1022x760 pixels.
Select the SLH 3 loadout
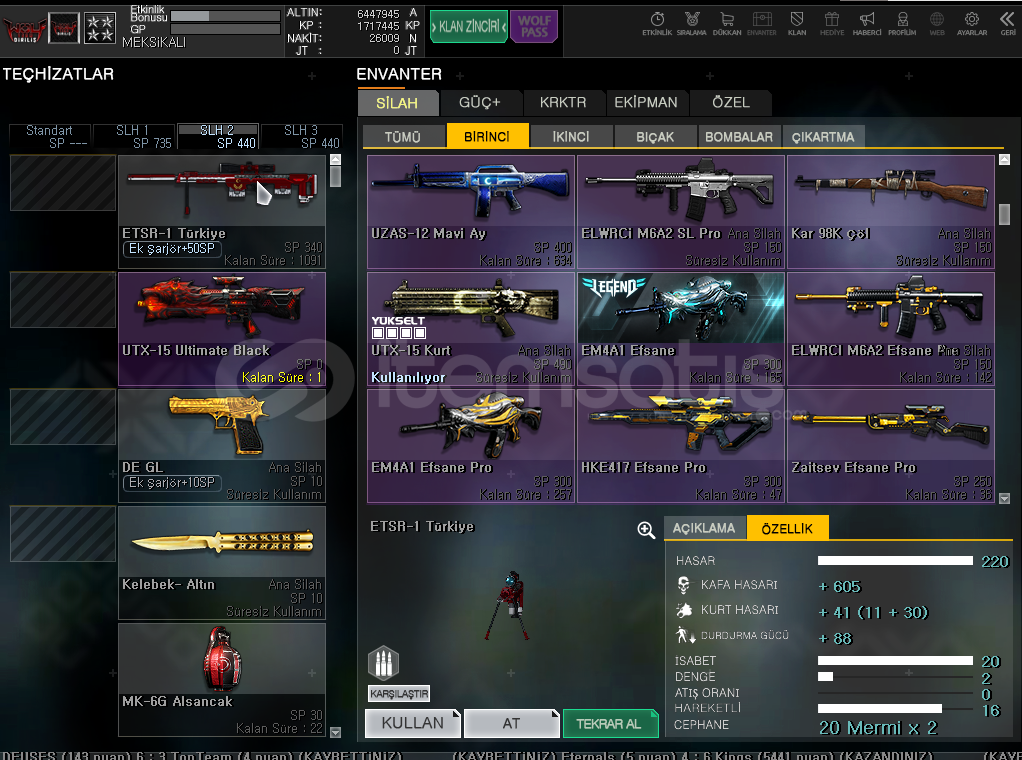[302, 137]
